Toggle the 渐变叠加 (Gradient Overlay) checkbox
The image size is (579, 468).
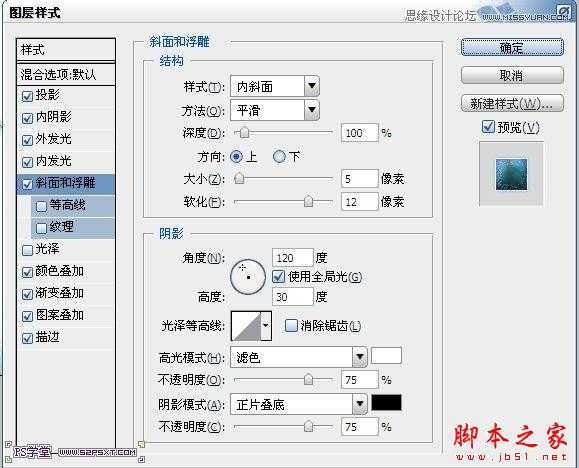point(27,294)
